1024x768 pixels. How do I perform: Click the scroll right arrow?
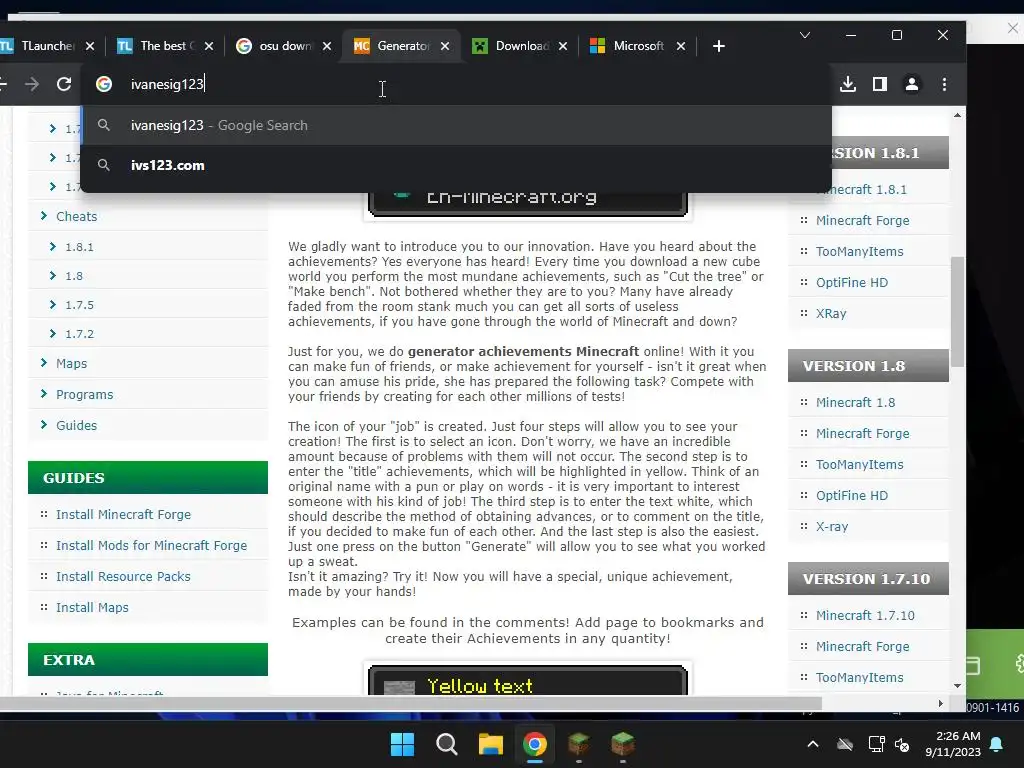click(940, 703)
